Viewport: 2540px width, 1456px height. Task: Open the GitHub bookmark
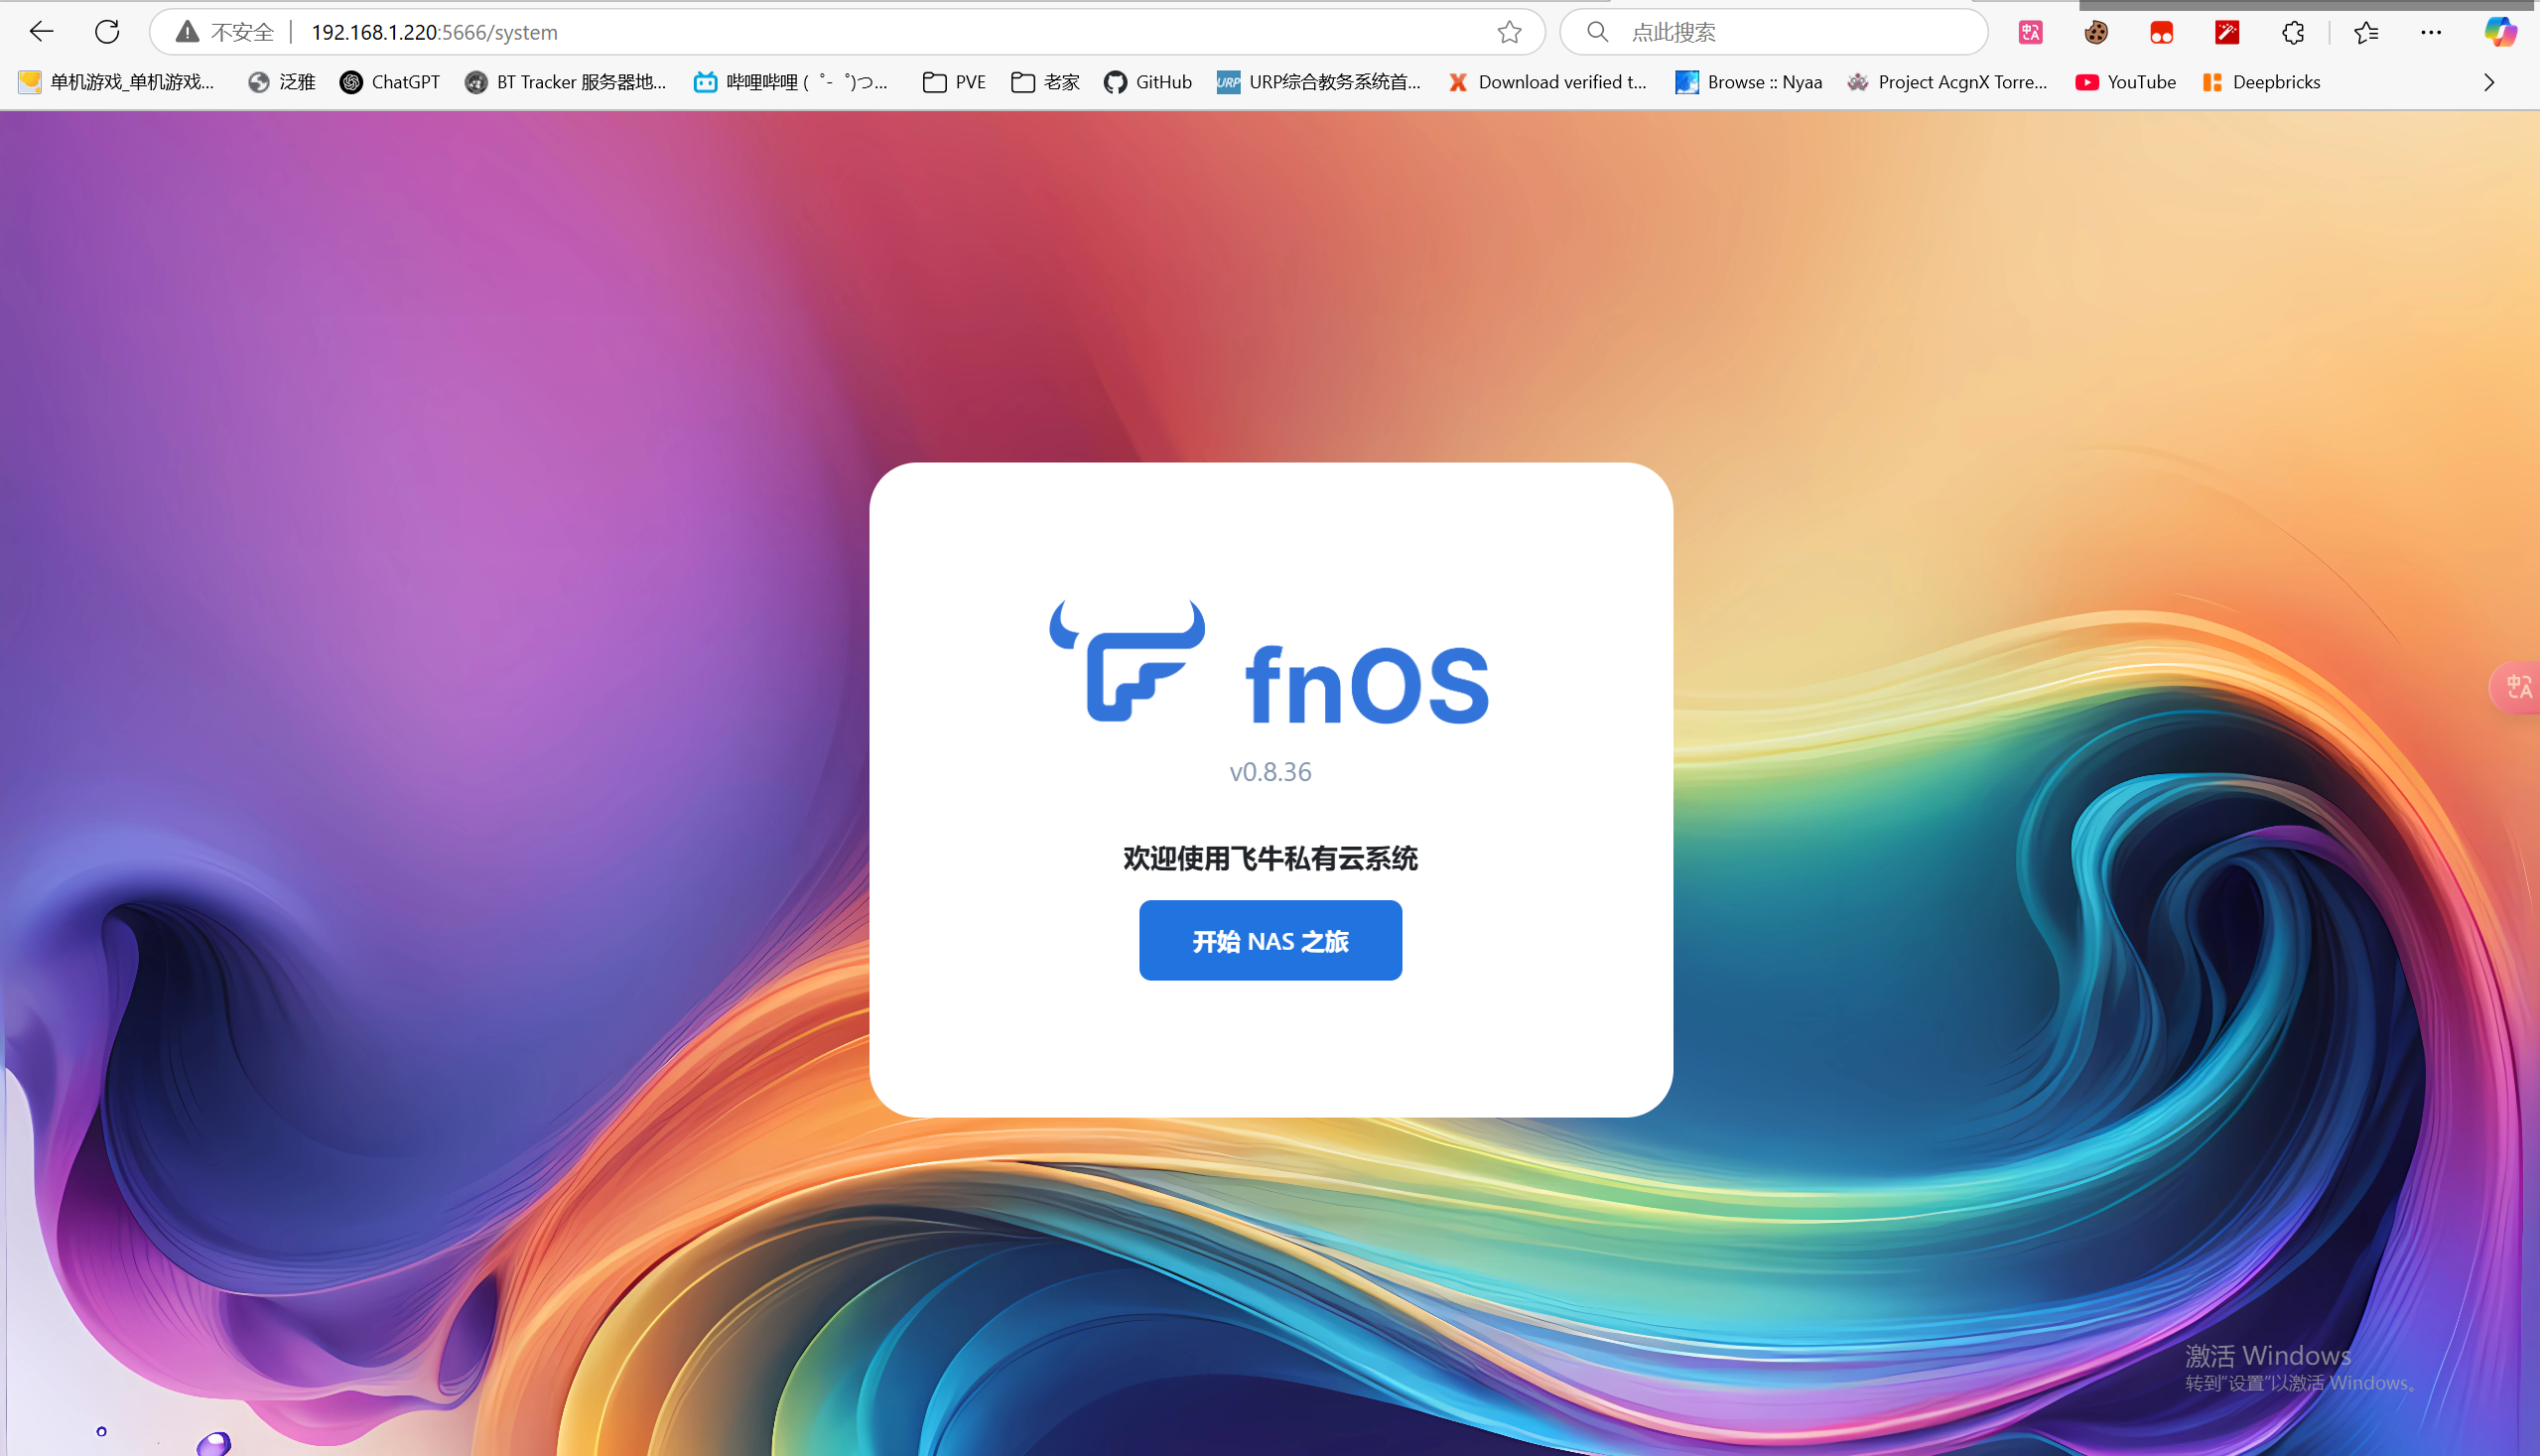click(1148, 82)
